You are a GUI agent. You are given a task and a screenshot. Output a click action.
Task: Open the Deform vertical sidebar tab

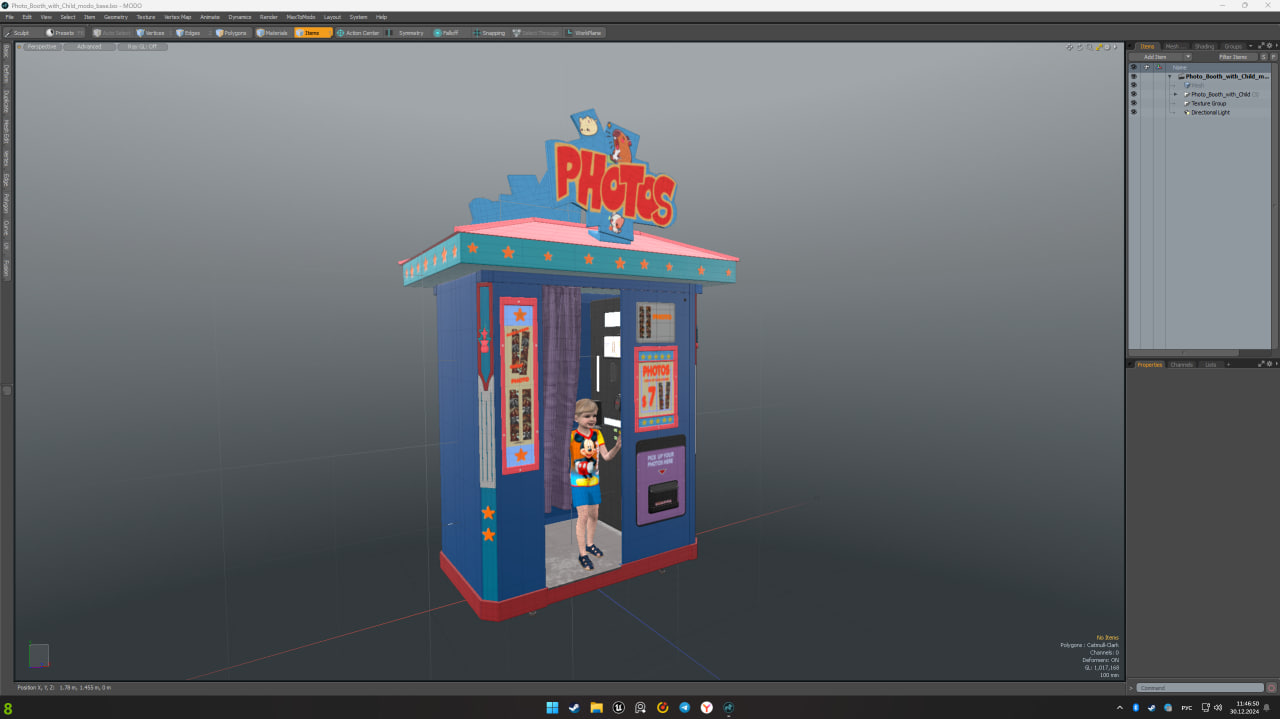click(x=6, y=74)
